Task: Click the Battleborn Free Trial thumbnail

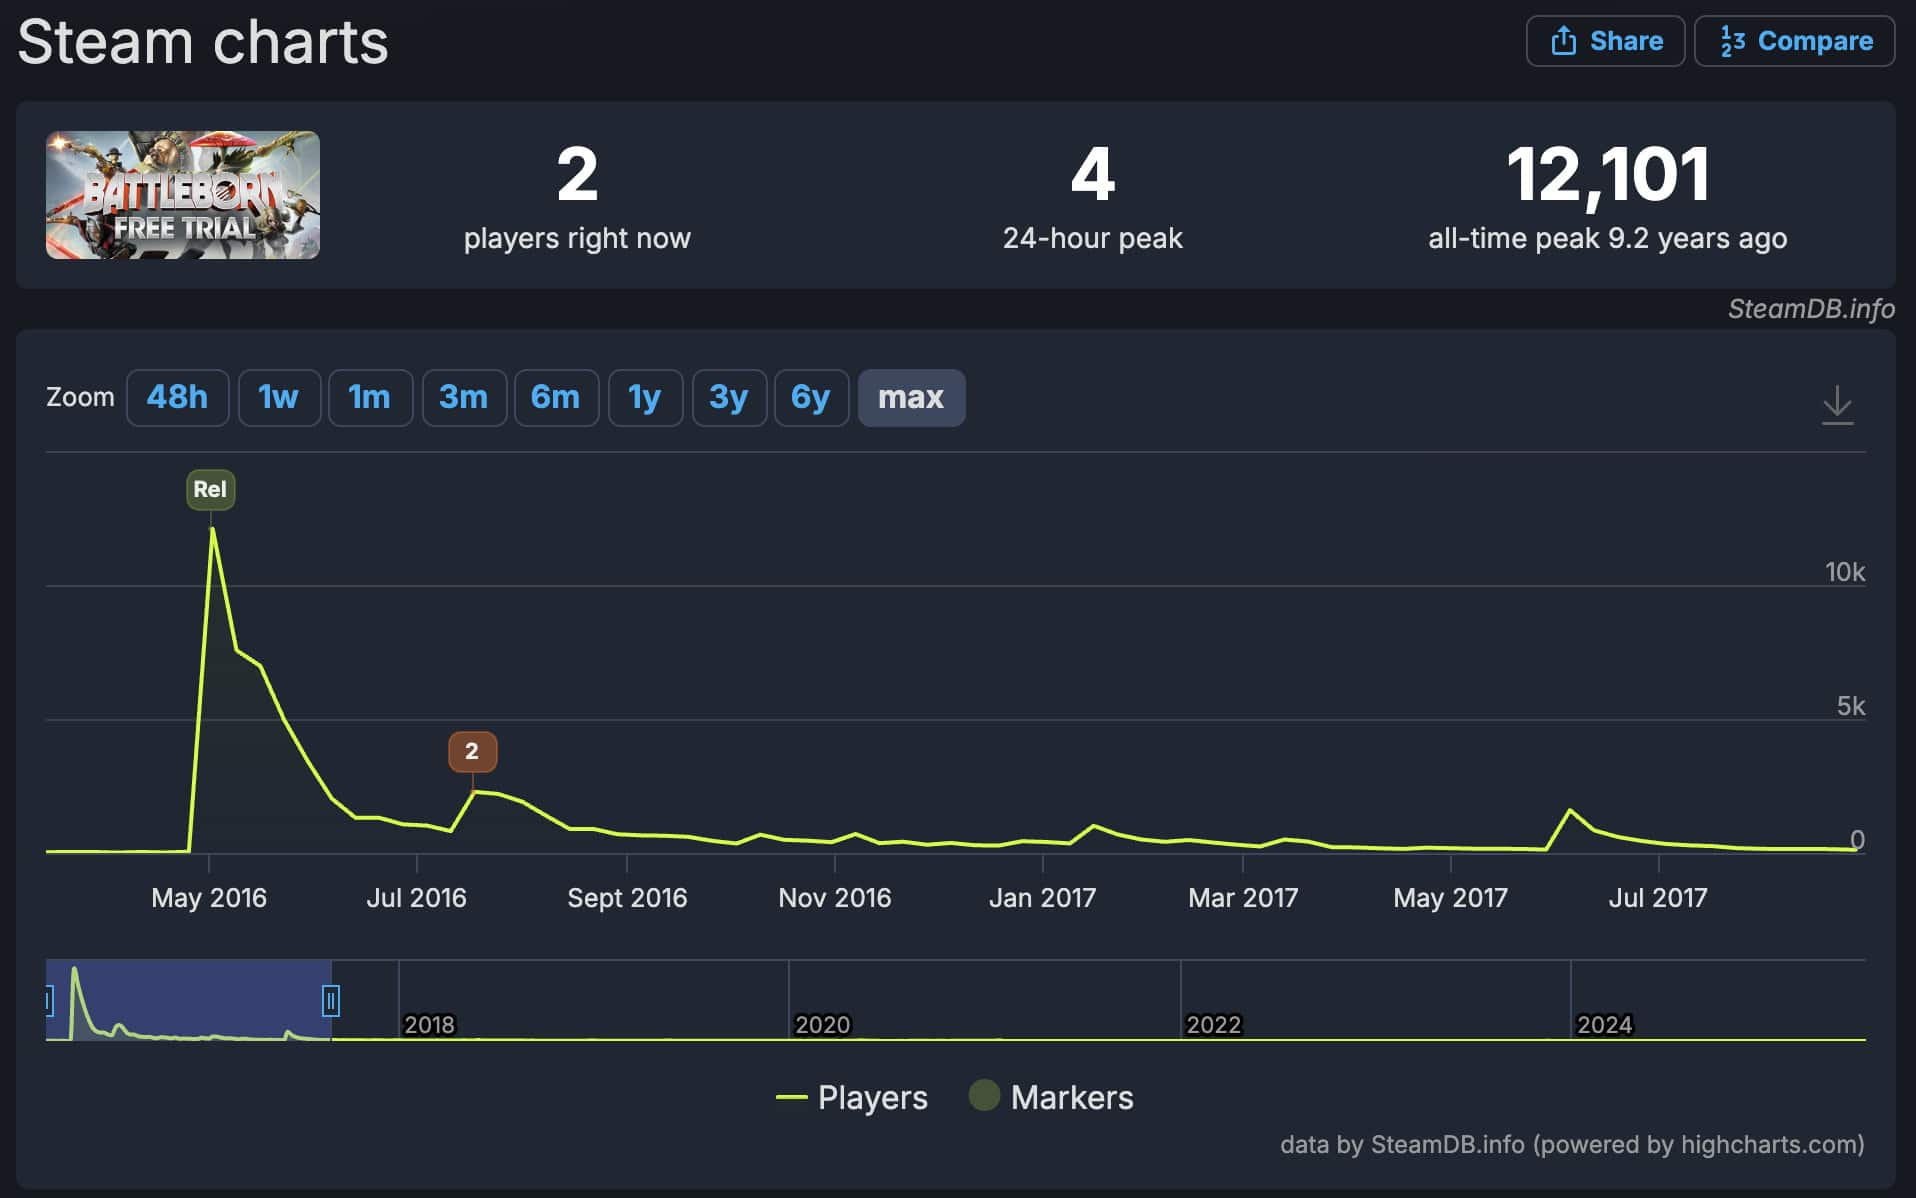Action: [183, 195]
